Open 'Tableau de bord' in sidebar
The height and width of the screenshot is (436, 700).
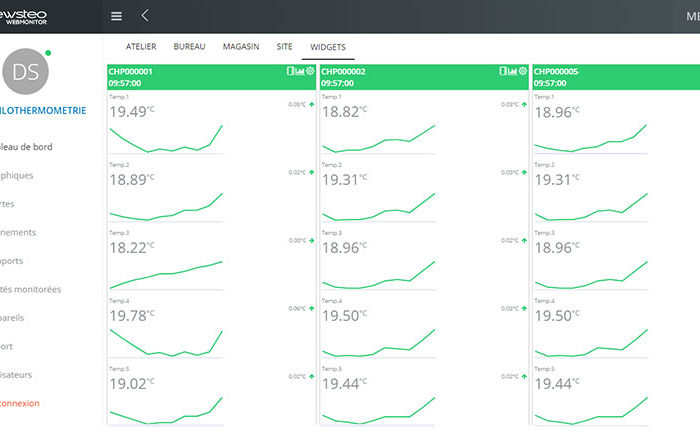[x=26, y=147]
